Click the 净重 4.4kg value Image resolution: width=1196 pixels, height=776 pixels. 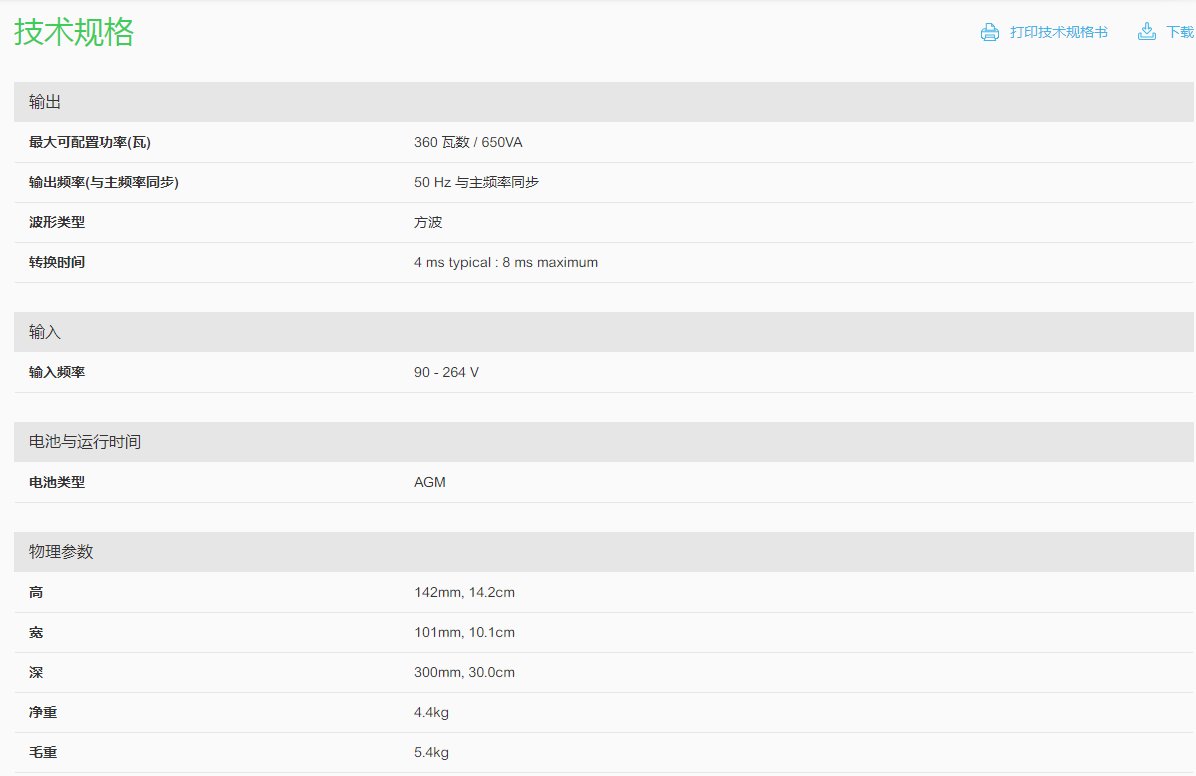pos(431,713)
